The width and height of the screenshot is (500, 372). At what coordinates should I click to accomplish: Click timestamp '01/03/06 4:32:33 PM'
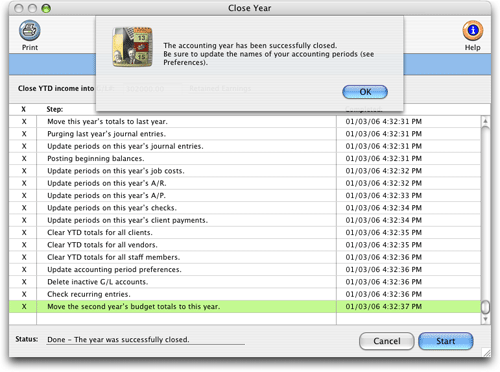[x=384, y=196]
